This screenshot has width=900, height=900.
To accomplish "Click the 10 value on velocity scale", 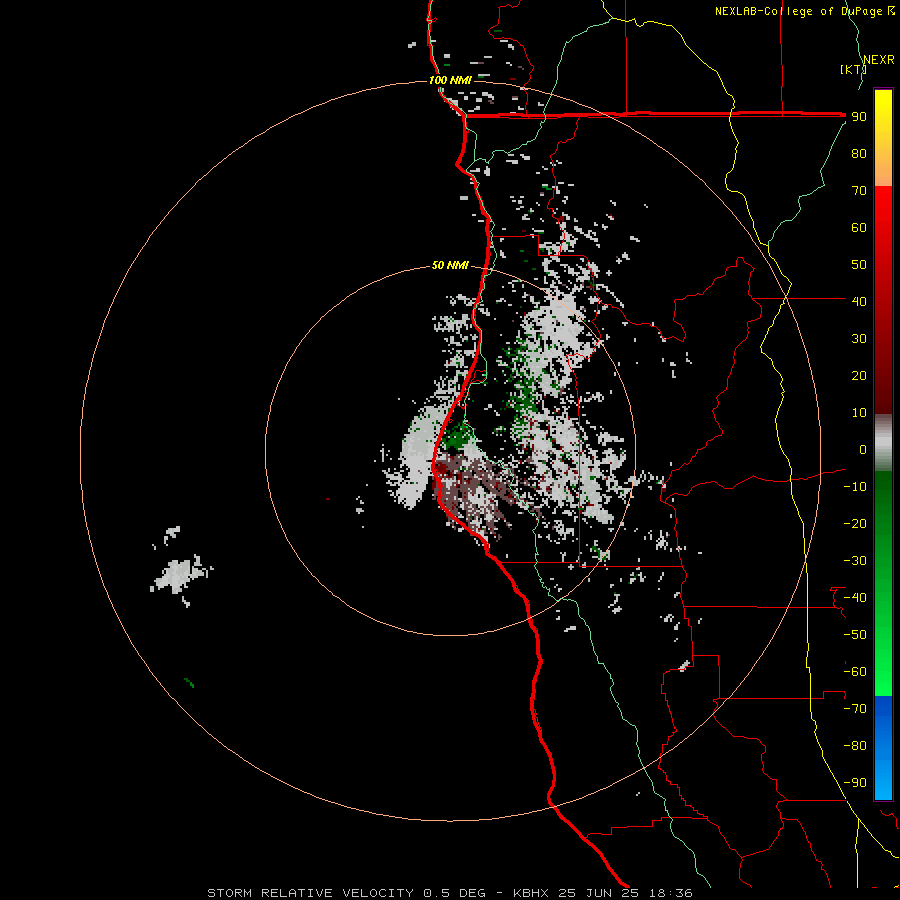I will point(859,413).
